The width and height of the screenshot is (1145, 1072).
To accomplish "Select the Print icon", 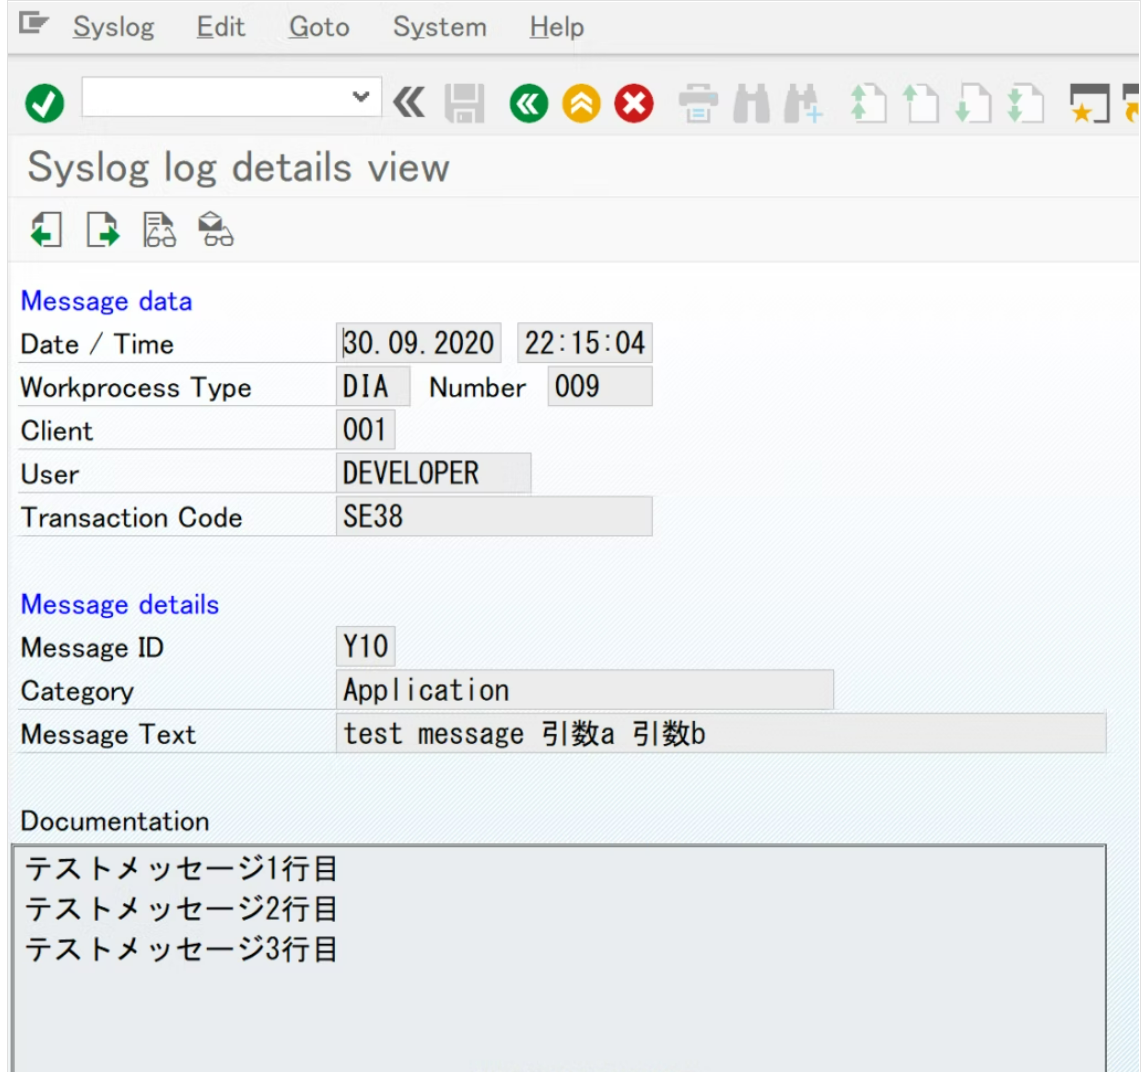I will pos(698,102).
